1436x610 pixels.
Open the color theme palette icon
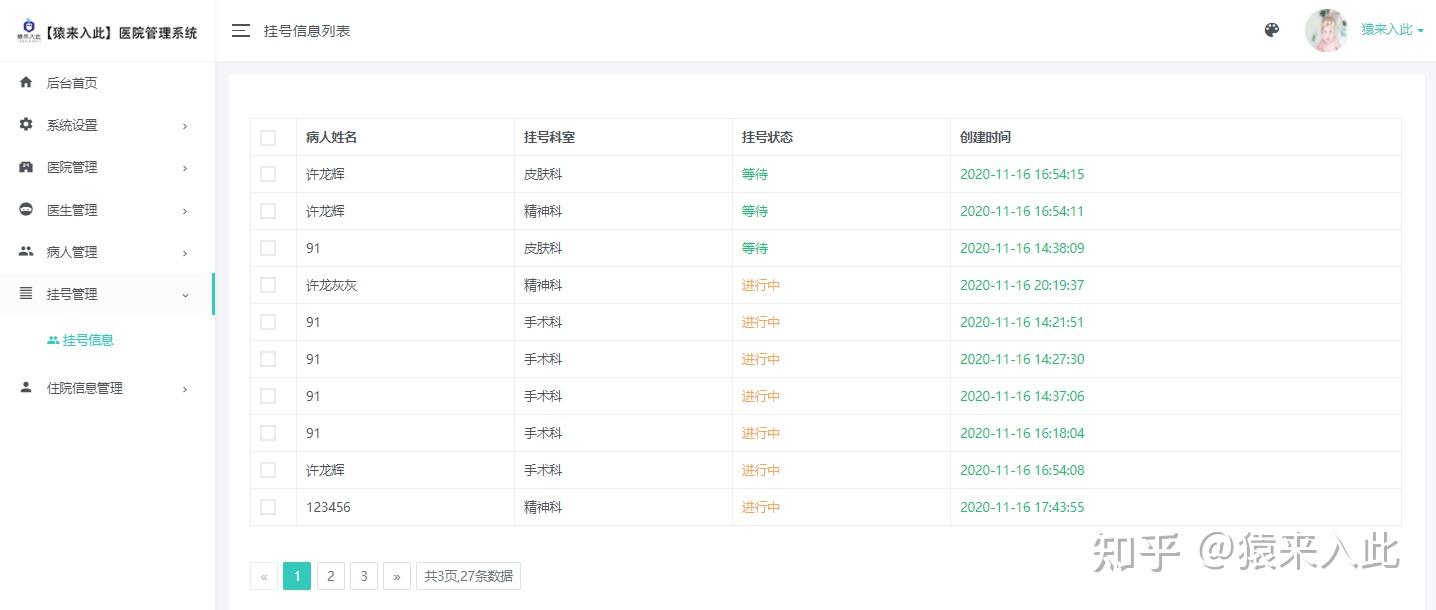click(1272, 30)
